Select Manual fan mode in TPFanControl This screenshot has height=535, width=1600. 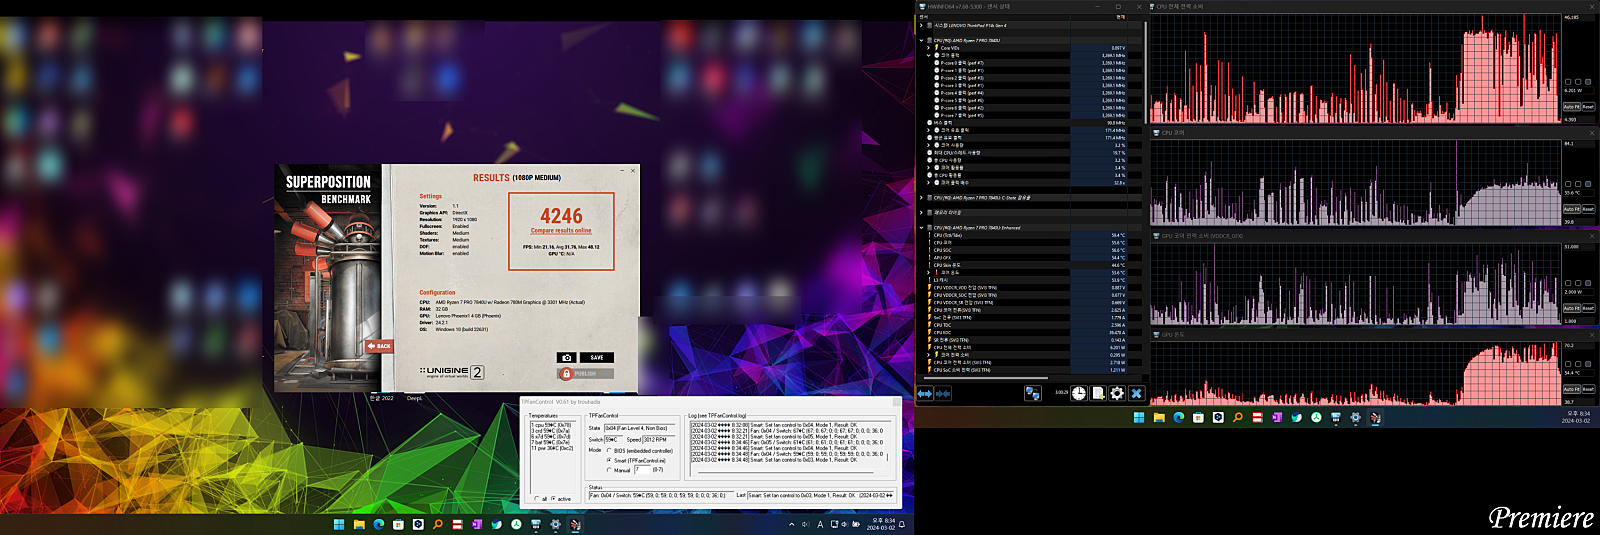pyautogui.click(x=609, y=470)
